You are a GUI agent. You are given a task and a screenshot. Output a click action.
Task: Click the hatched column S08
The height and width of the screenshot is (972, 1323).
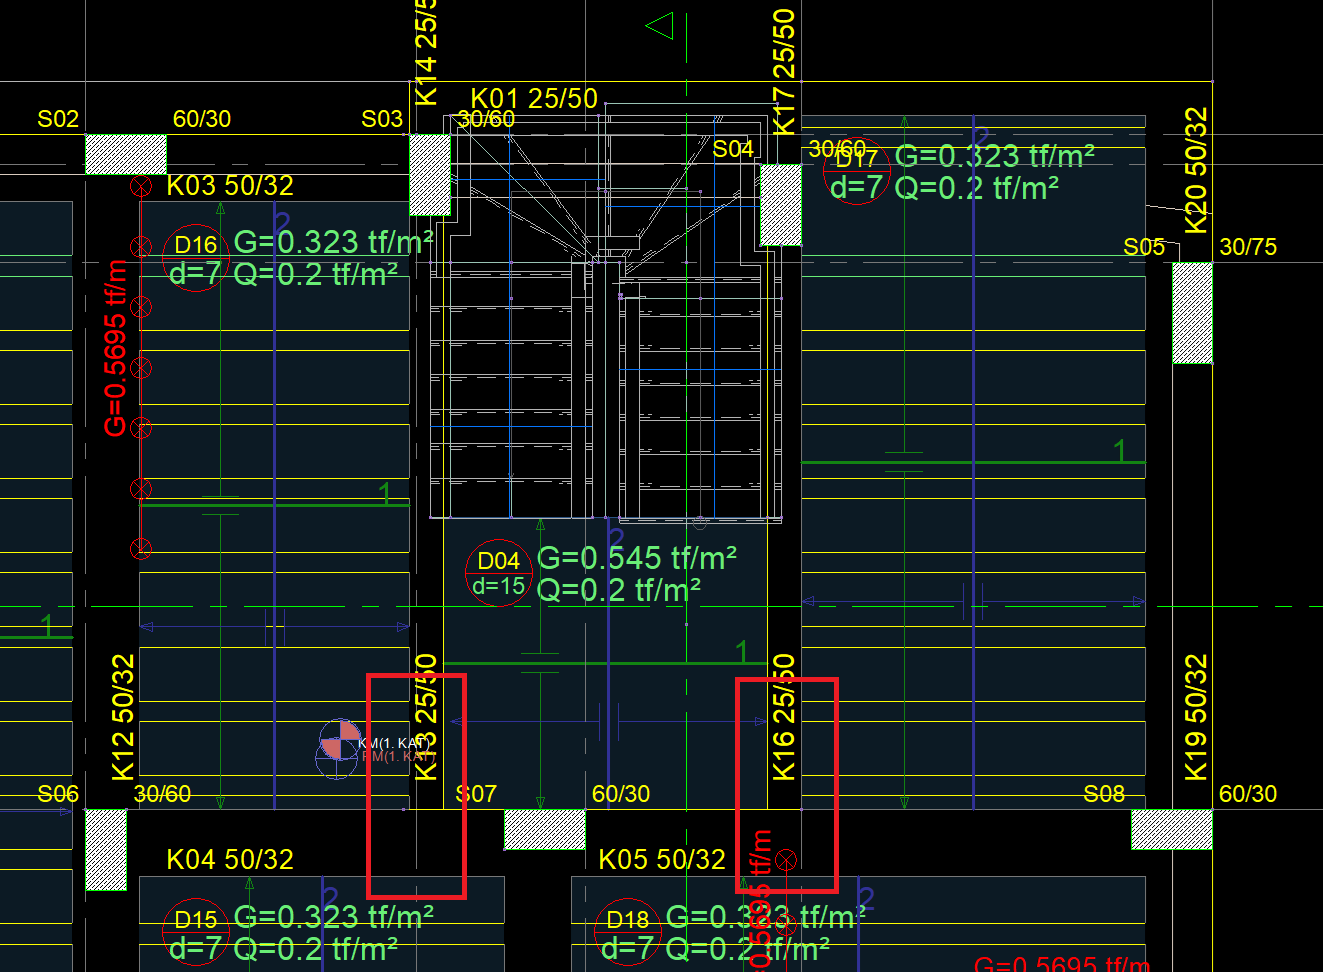[1171, 830]
